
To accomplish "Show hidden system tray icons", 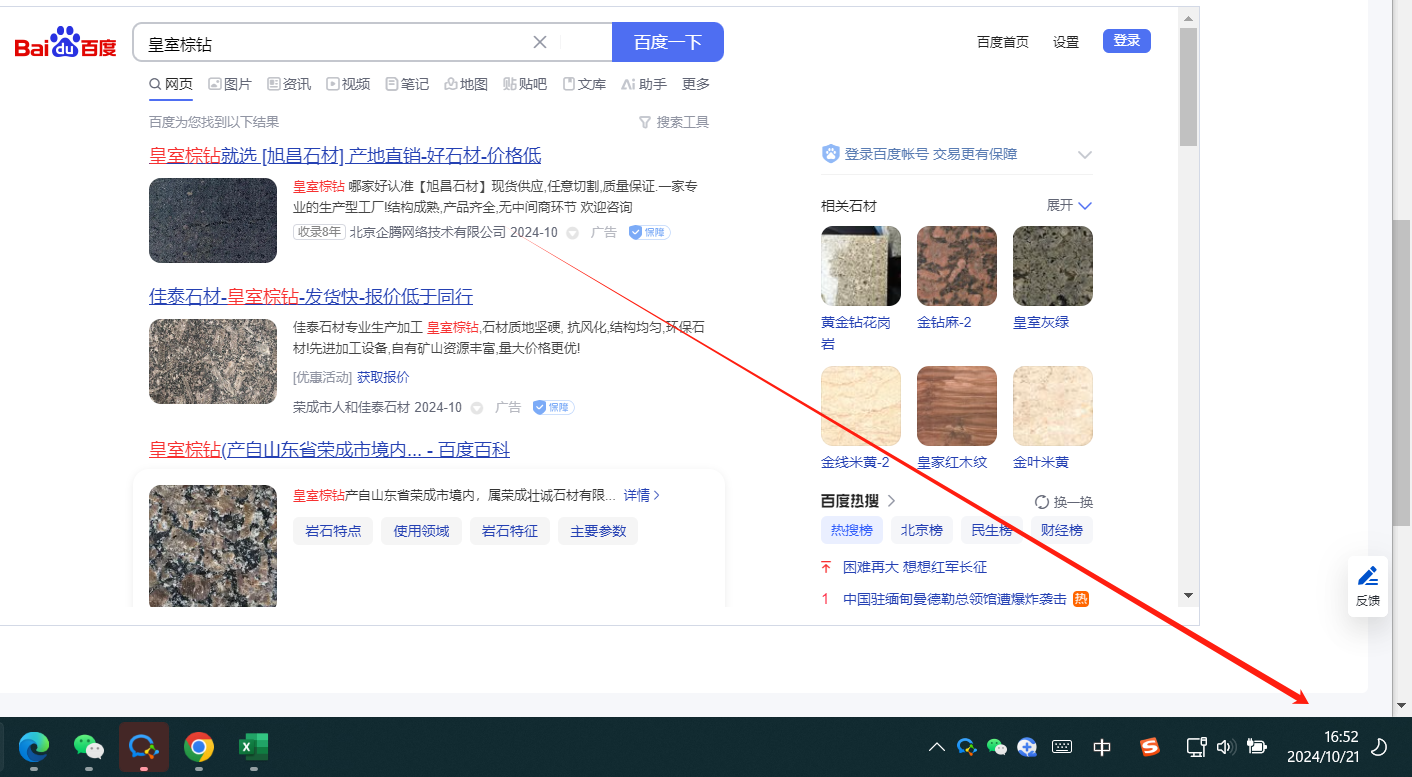I will 936,747.
